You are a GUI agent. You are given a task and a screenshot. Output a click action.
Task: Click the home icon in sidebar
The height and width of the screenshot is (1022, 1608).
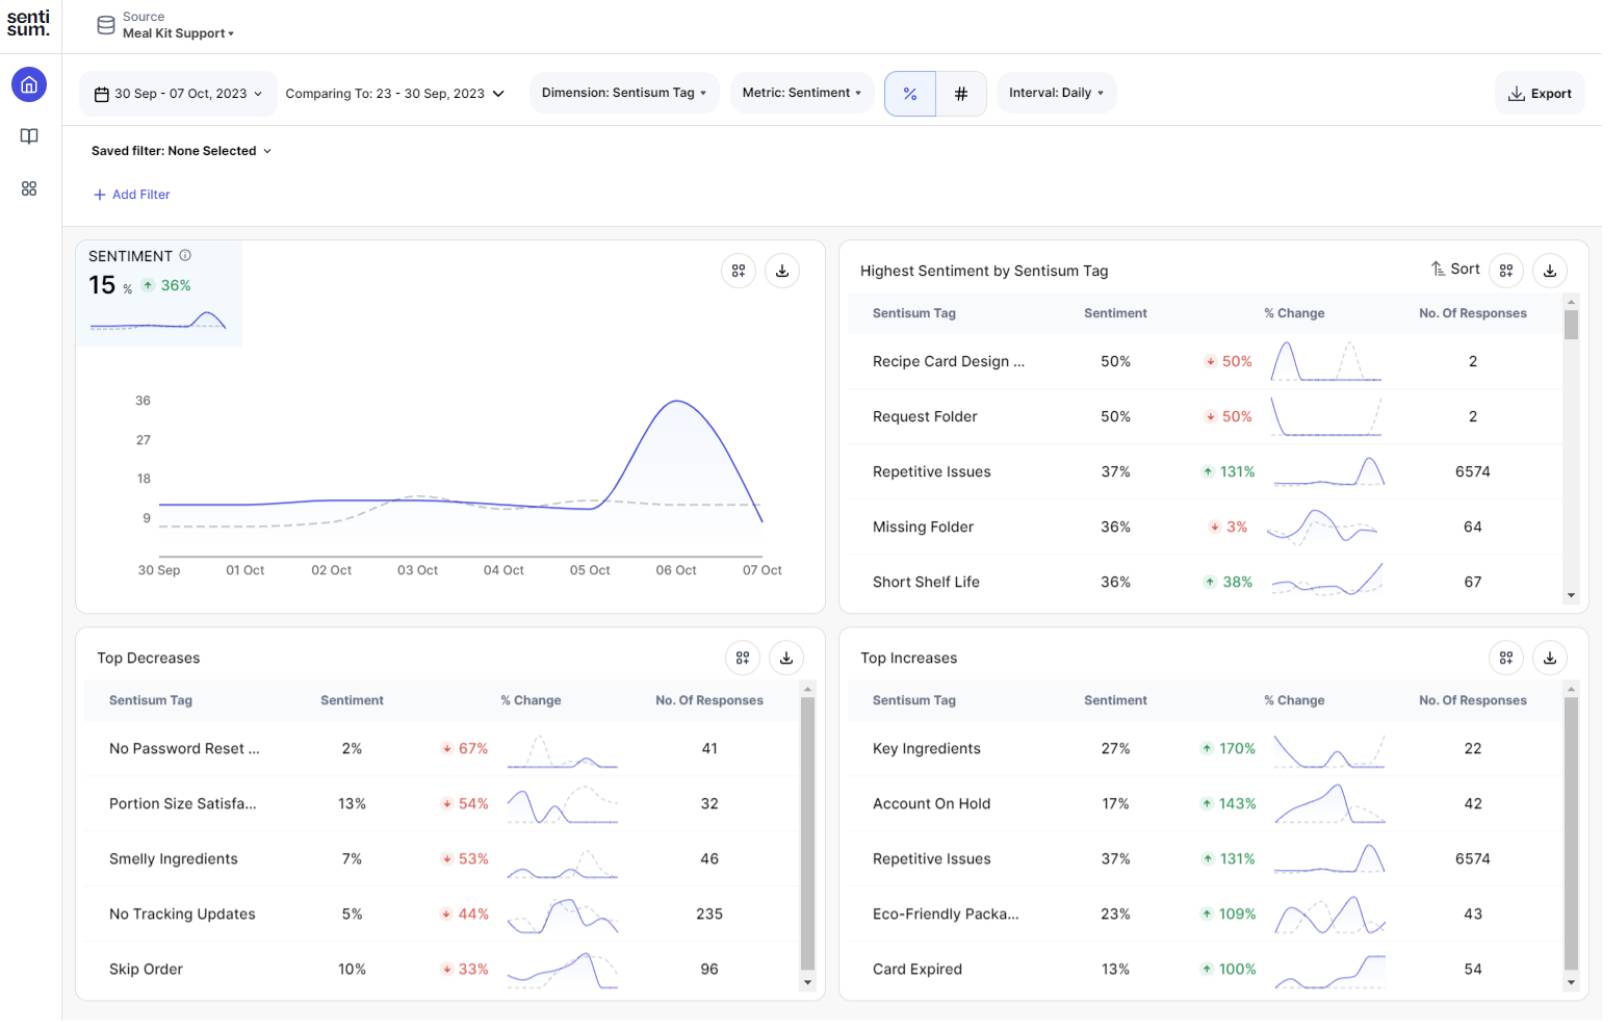(29, 85)
